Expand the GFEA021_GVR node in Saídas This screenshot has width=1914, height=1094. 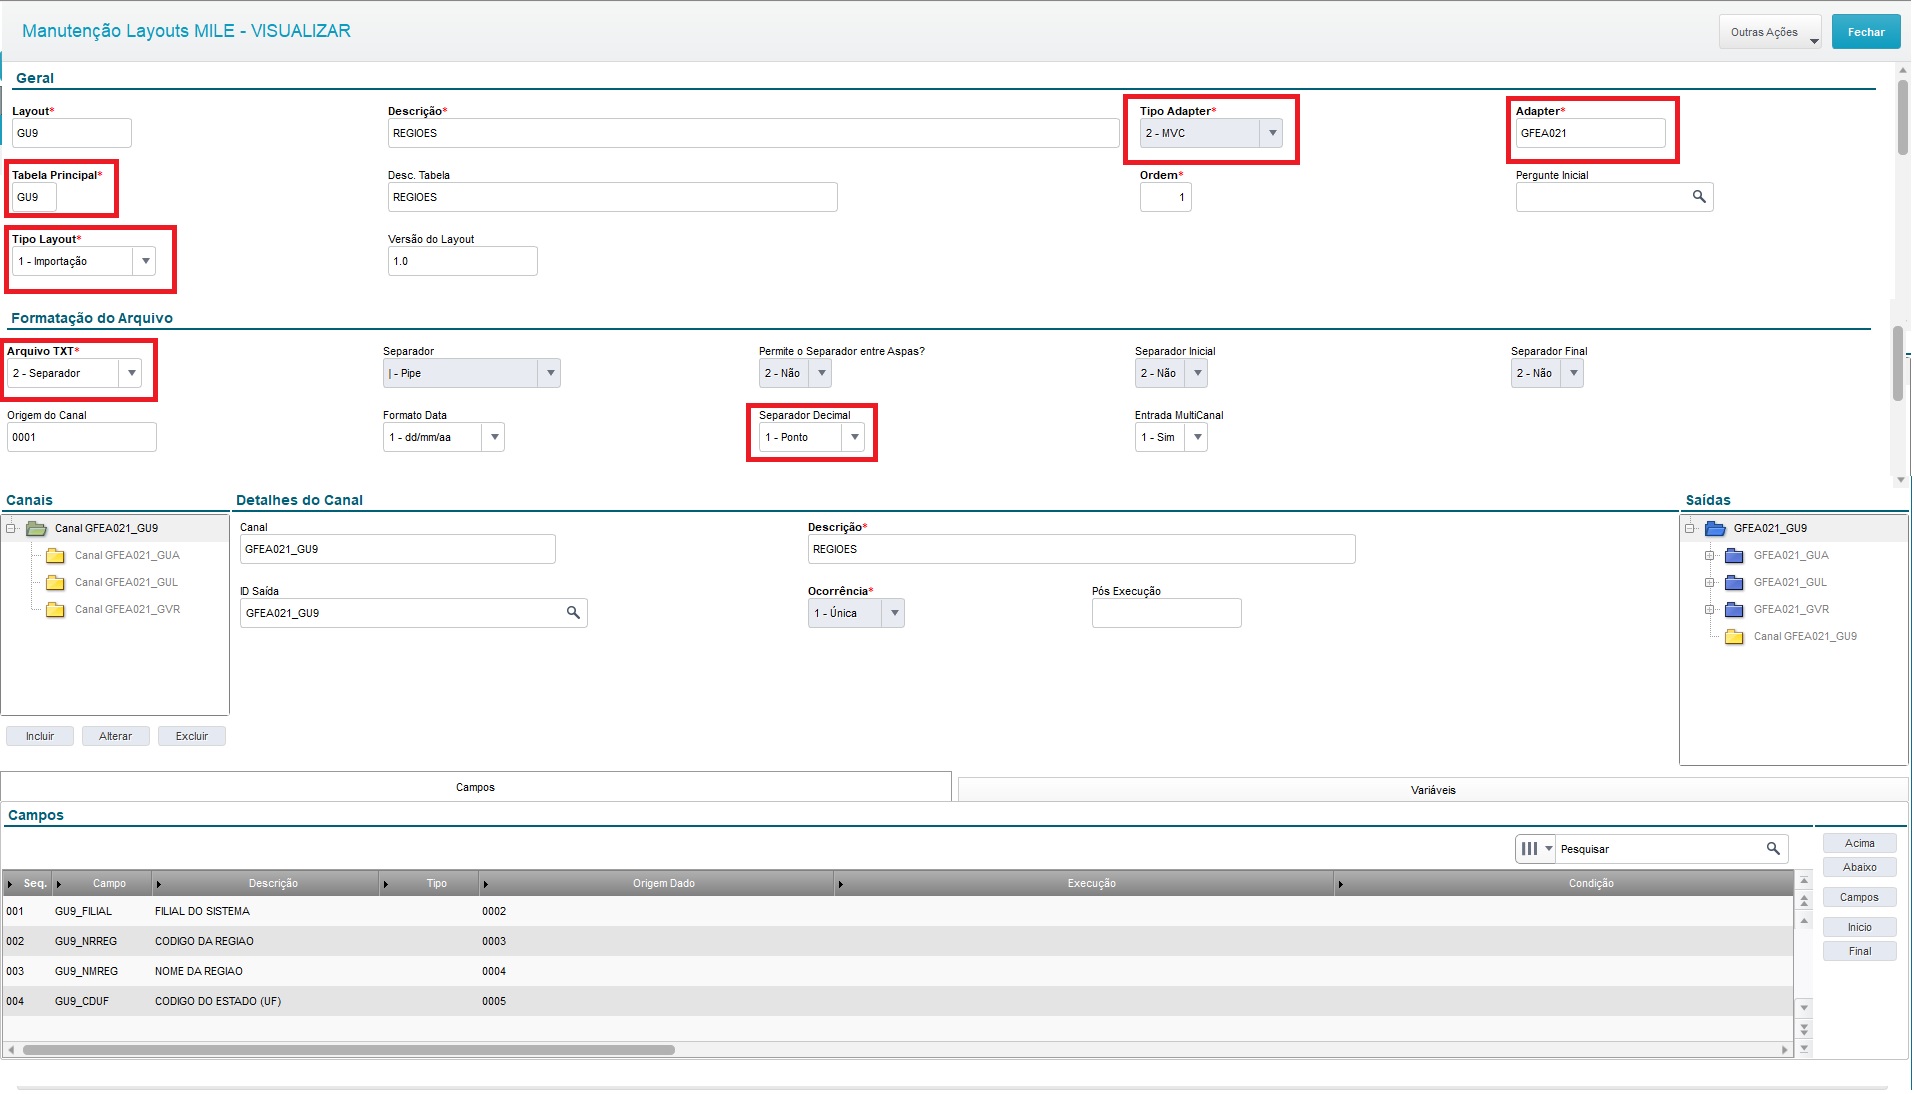(1710, 609)
